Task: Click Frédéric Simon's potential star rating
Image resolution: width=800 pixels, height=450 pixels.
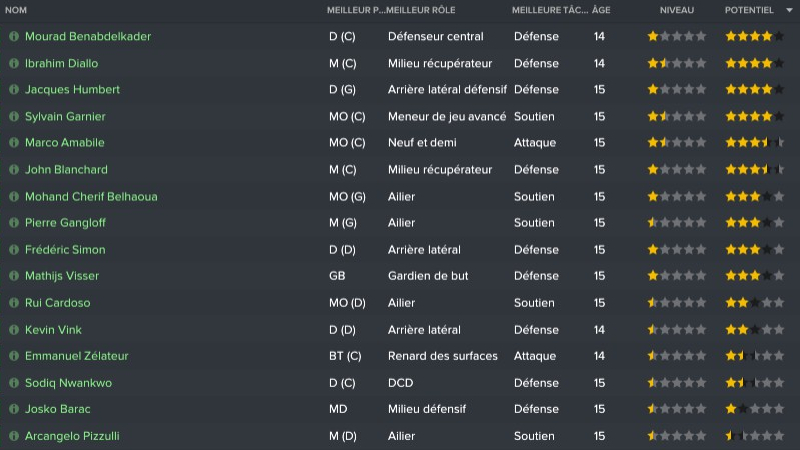Action: pyautogui.click(x=754, y=250)
